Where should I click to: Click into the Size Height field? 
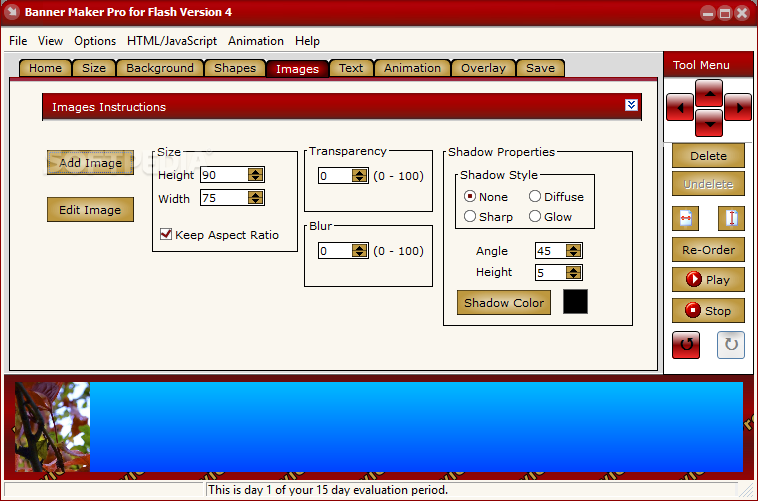224,175
